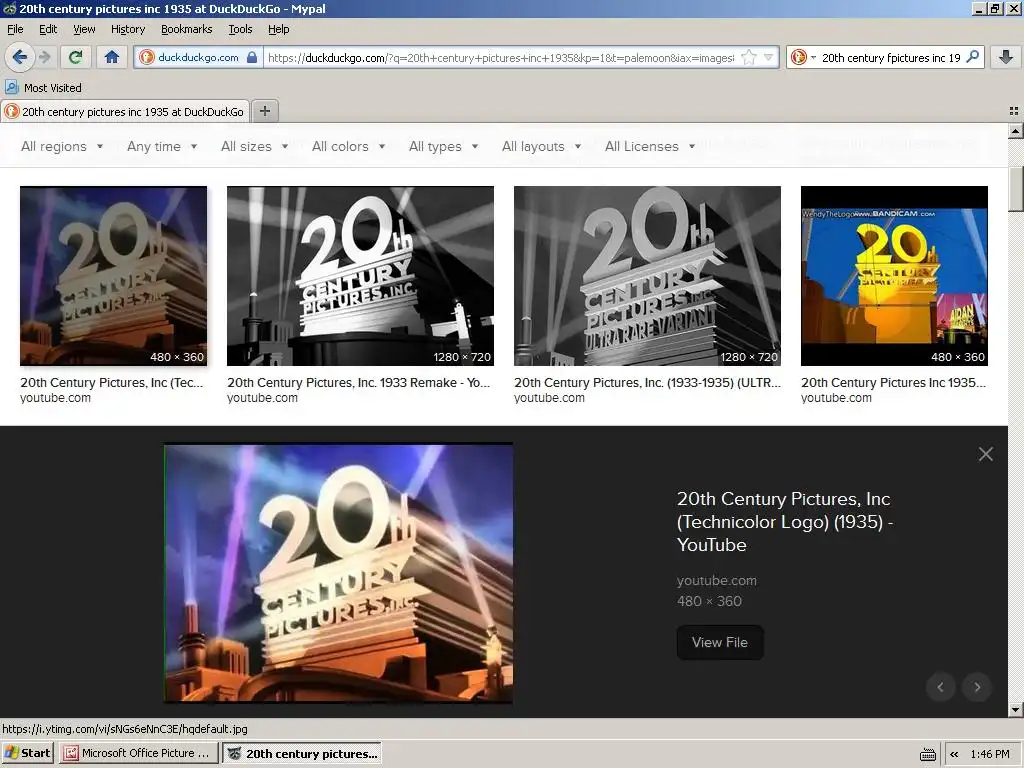The height and width of the screenshot is (768, 1024).
Task: Expand the All sizes filter
Action: (254, 146)
